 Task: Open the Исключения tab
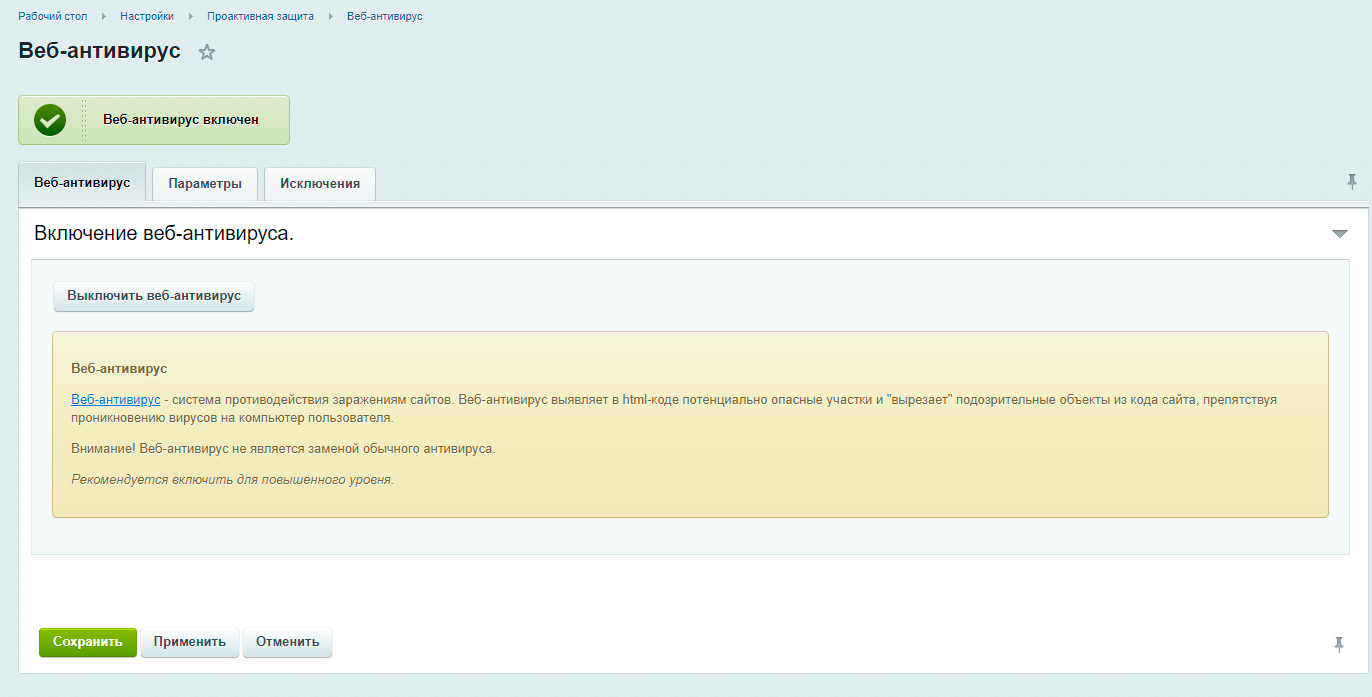[320, 184]
